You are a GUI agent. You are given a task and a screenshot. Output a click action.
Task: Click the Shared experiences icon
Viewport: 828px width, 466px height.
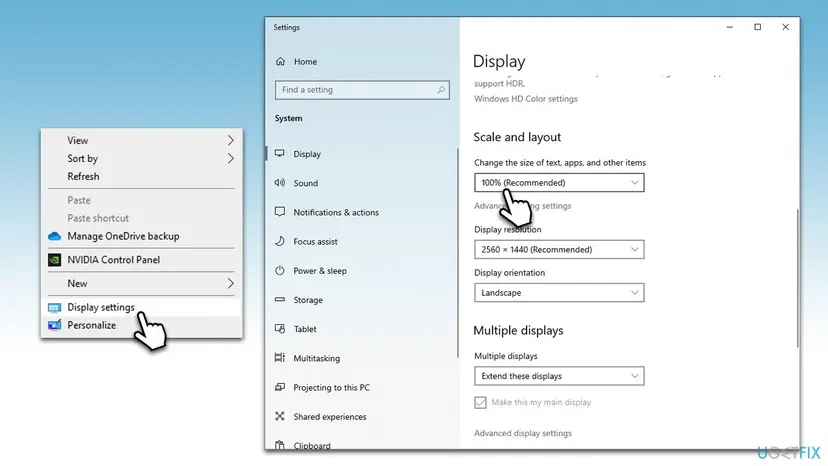click(x=280, y=416)
